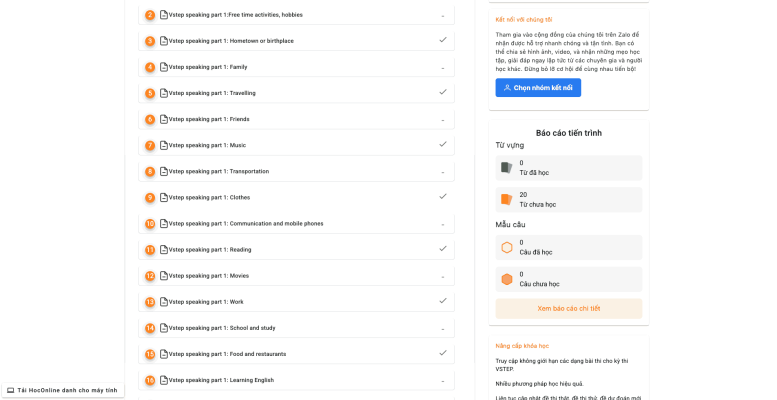Click the dark cards icon for Từ đã học
Viewport: 777px width, 400px height.
[x=506, y=168]
